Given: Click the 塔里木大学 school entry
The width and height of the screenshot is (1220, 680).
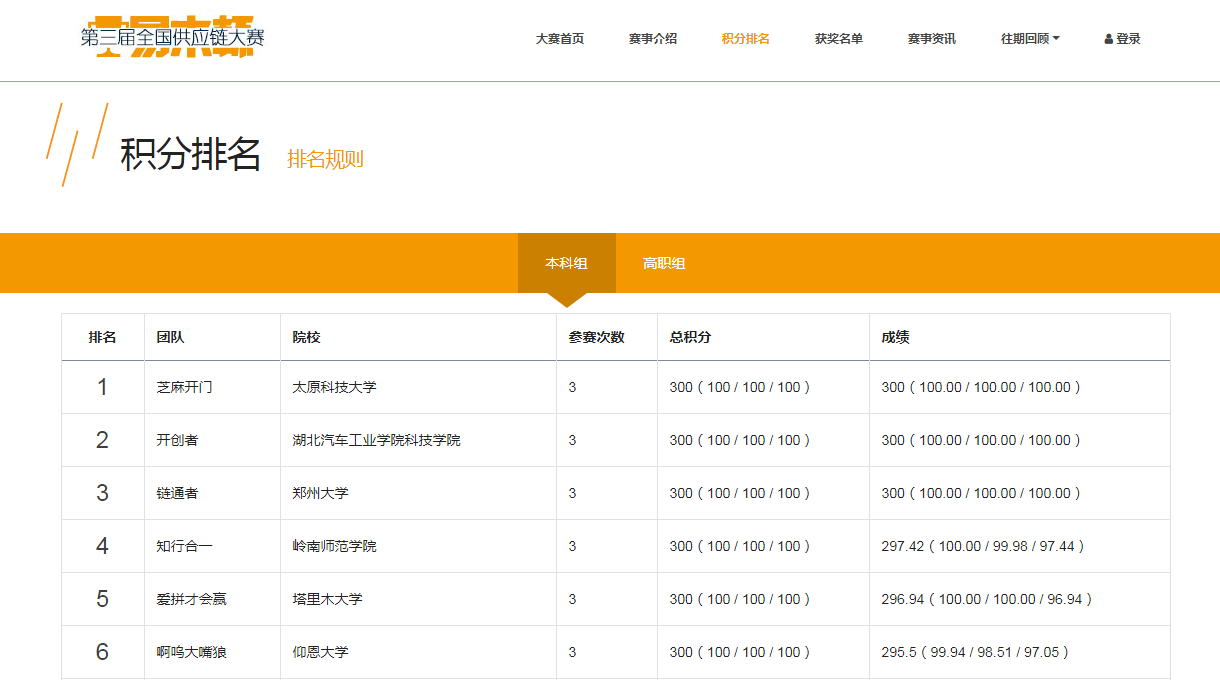Looking at the screenshot, I should tap(327, 600).
